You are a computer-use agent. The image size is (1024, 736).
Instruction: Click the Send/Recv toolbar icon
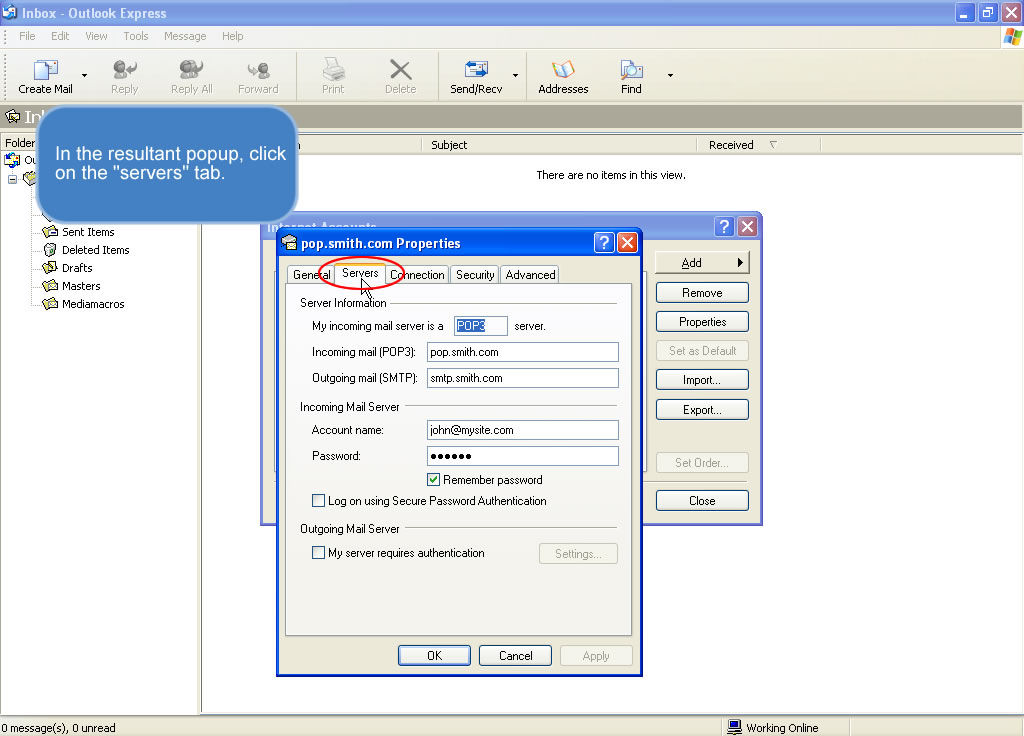476,71
